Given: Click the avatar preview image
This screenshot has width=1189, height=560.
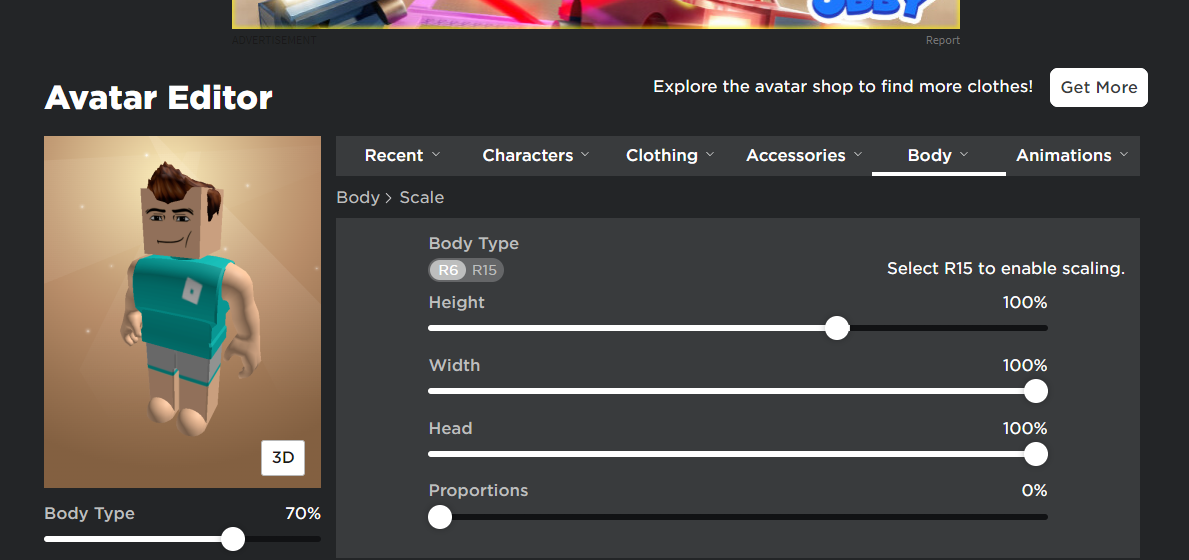Looking at the screenshot, I should click(x=182, y=312).
